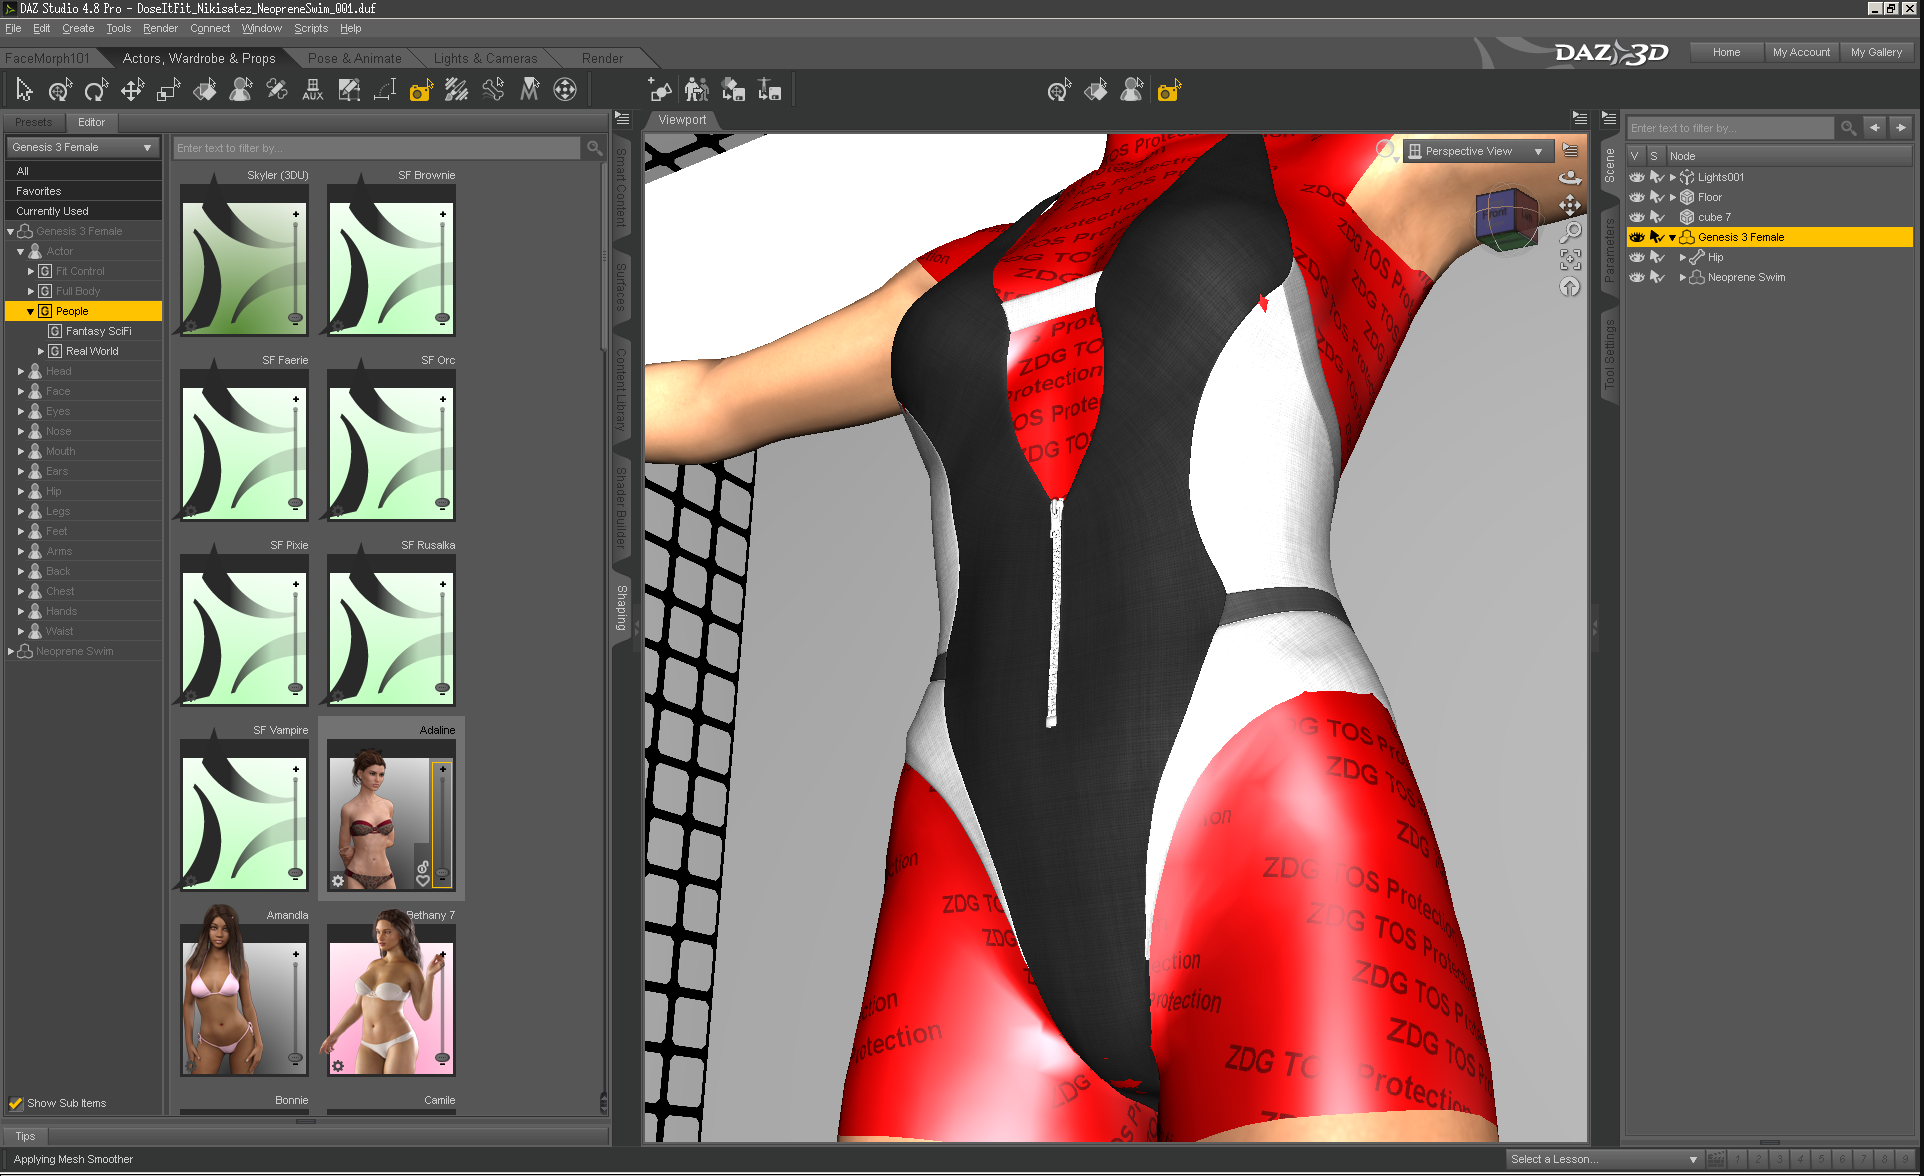The width and height of the screenshot is (1924, 1176).
Task: Uncheck Show Sub Items checkbox
Action: click(x=16, y=1103)
